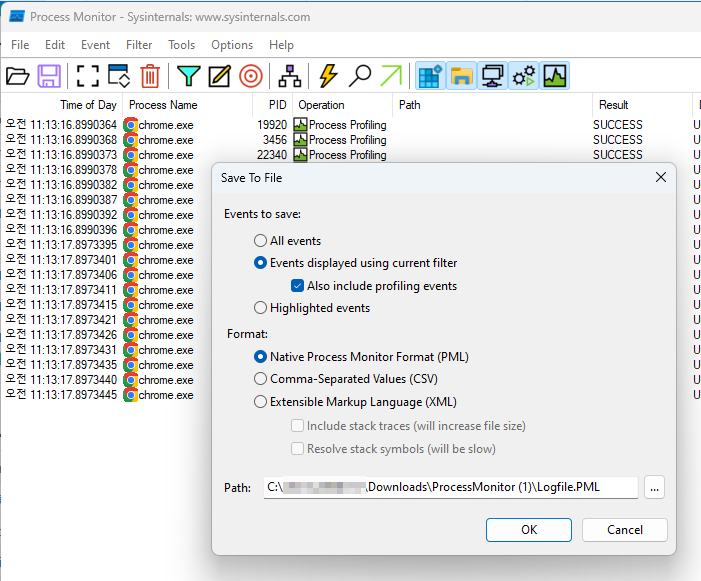The image size is (701, 581).
Task: Select the Include Process From Window target icon
Action: click(x=251, y=76)
